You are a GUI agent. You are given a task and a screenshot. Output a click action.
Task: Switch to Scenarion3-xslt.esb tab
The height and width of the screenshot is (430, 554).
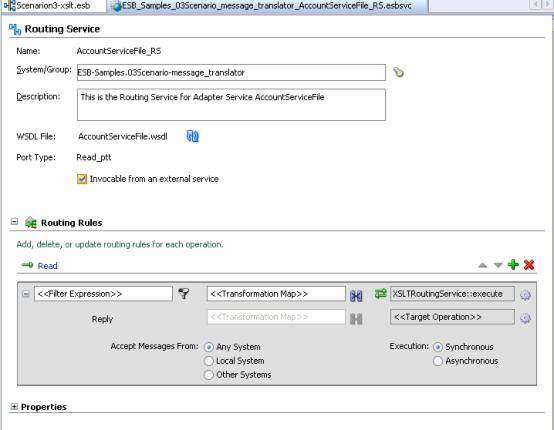pyautogui.click(x=53, y=6)
